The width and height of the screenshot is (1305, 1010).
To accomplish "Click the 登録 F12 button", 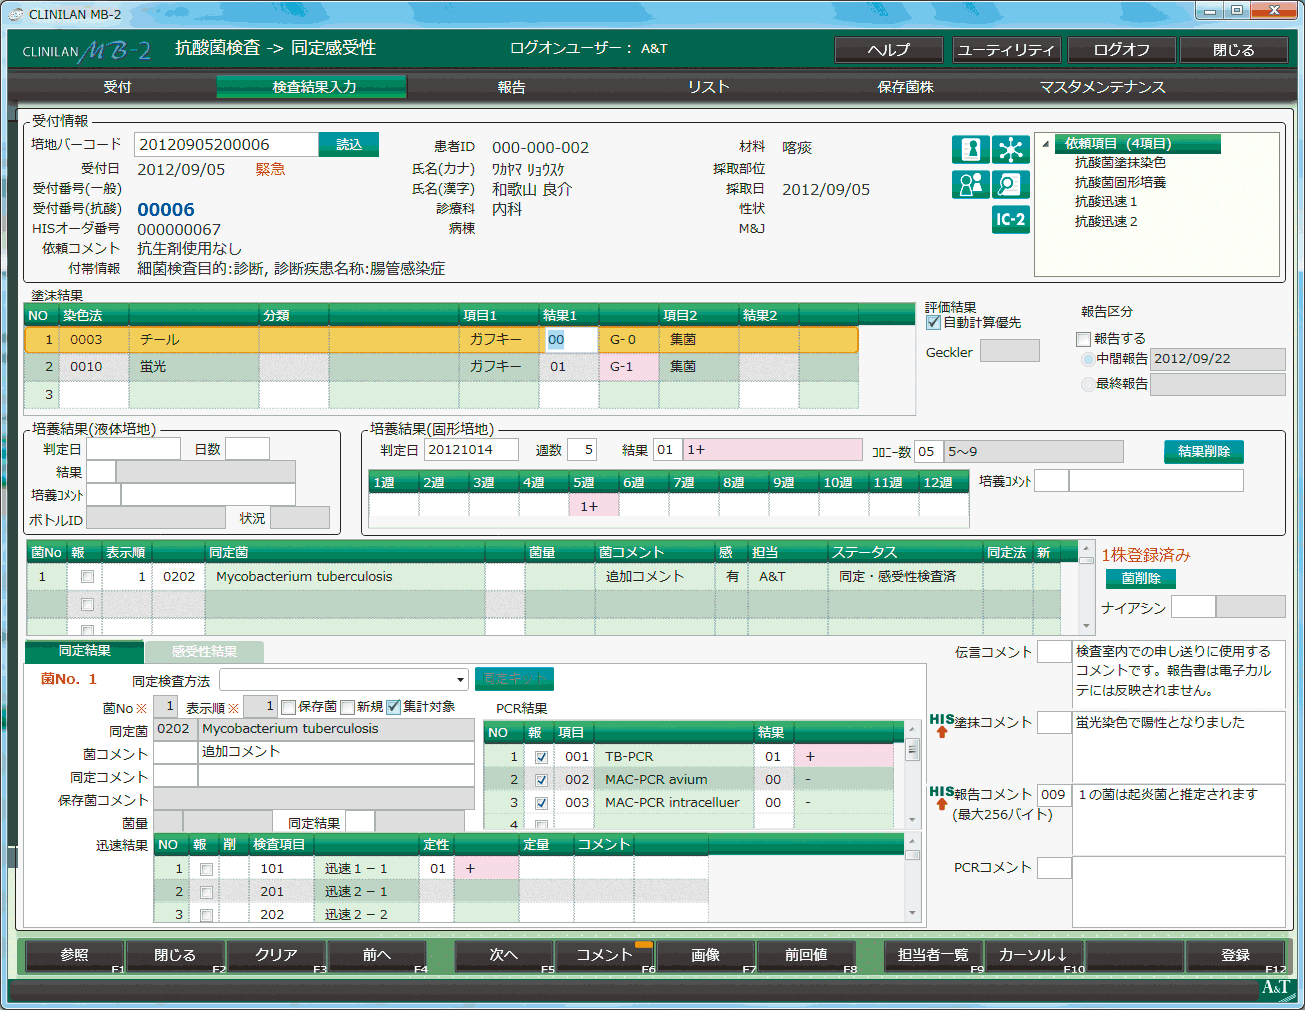I will point(1235,955).
